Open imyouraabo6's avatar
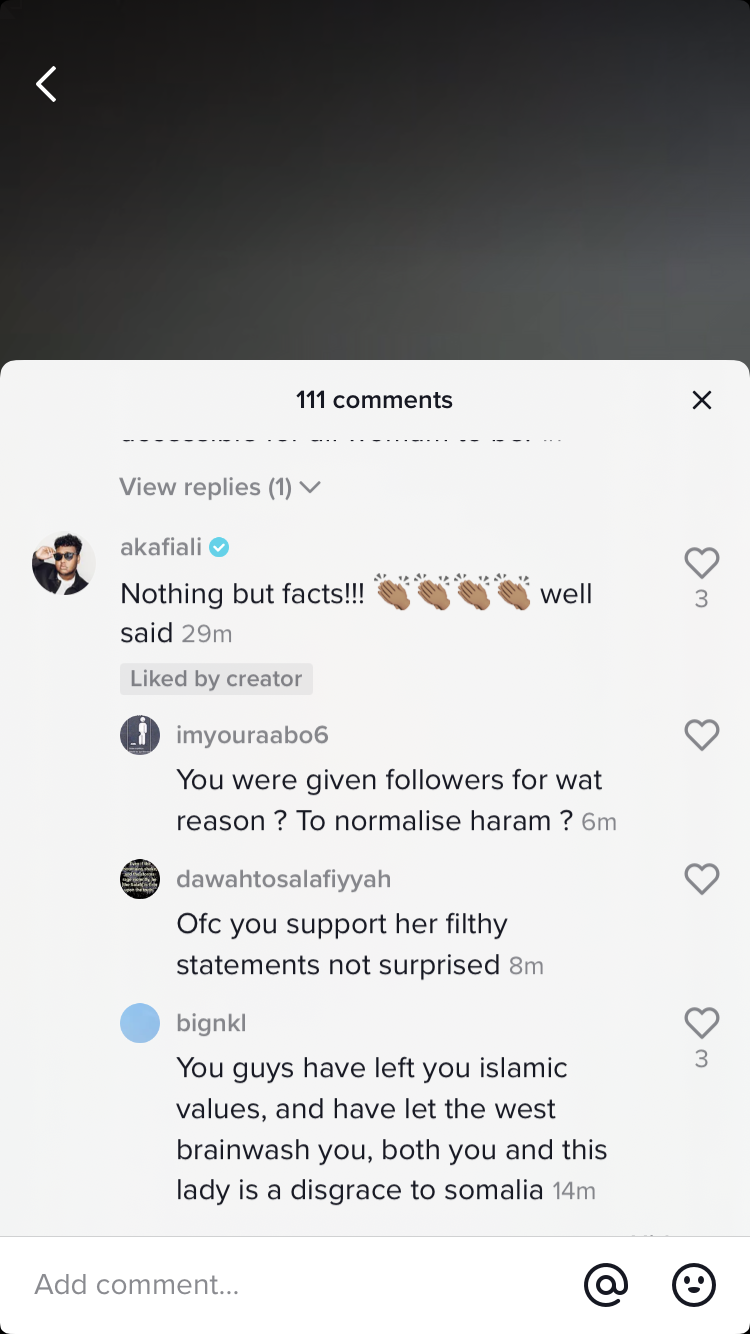This screenshot has height=1334, width=750. 140,735
